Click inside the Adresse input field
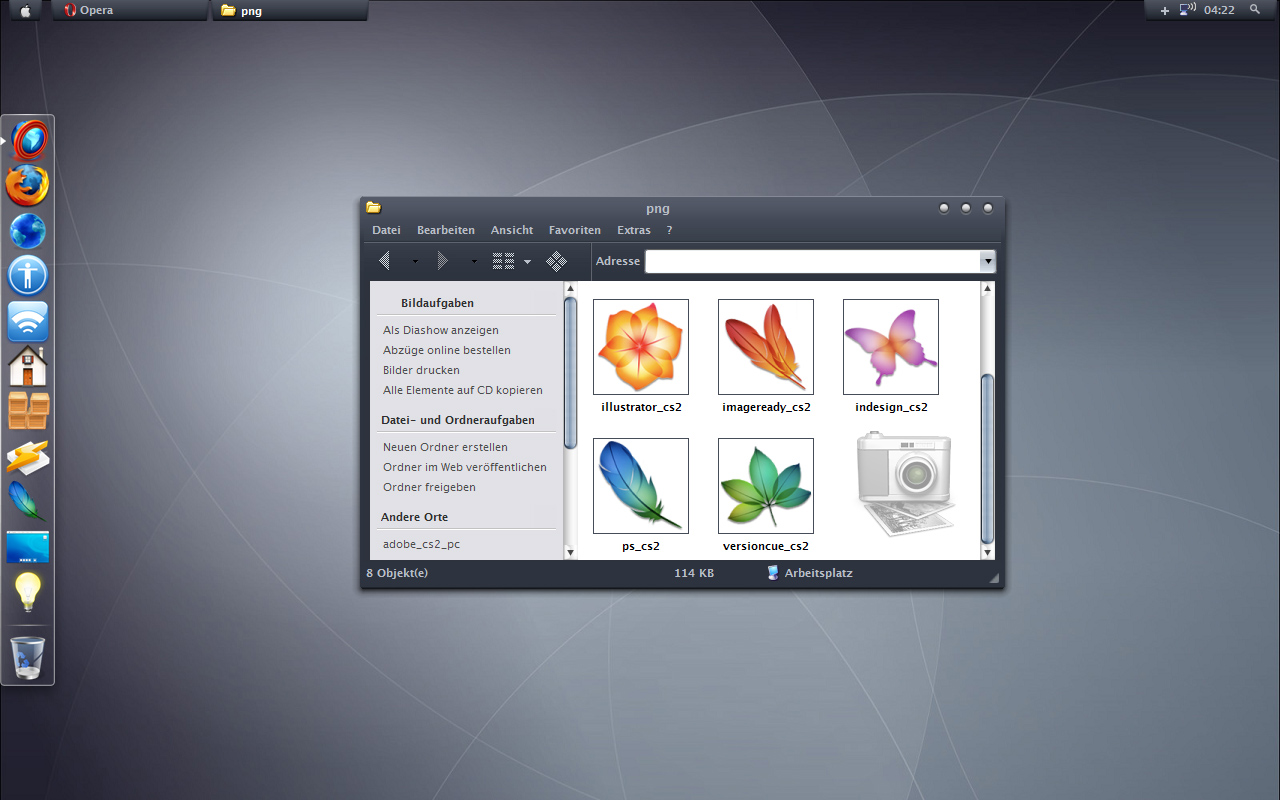The width and height of the screenshot is (1280, 800). click(x=813, y=261)
